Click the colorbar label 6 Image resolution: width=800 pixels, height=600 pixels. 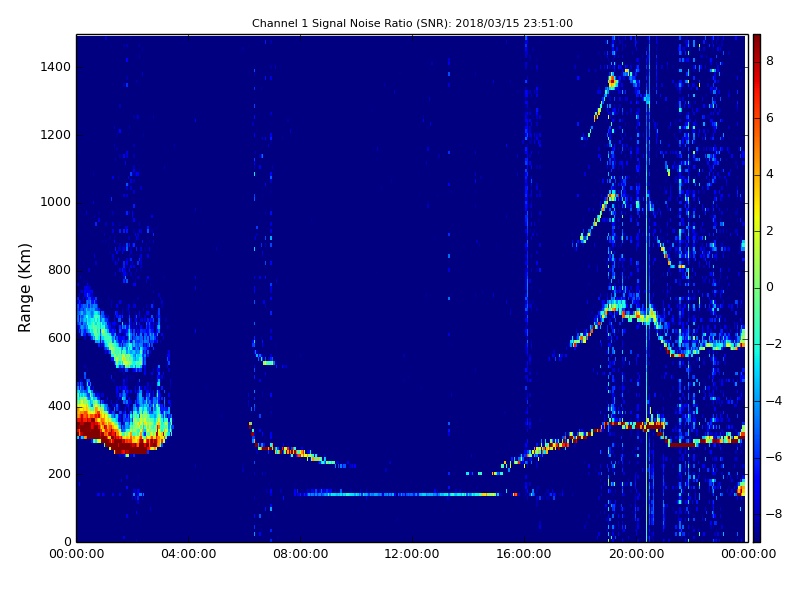click(x=770, y=118)
